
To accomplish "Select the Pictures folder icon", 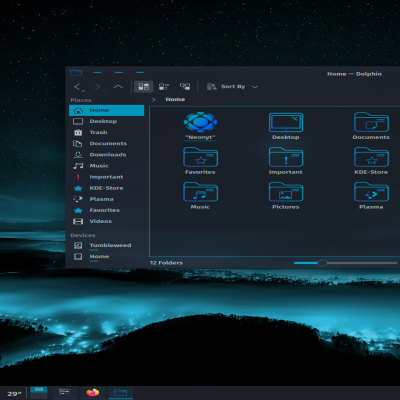I will [286, 192].
